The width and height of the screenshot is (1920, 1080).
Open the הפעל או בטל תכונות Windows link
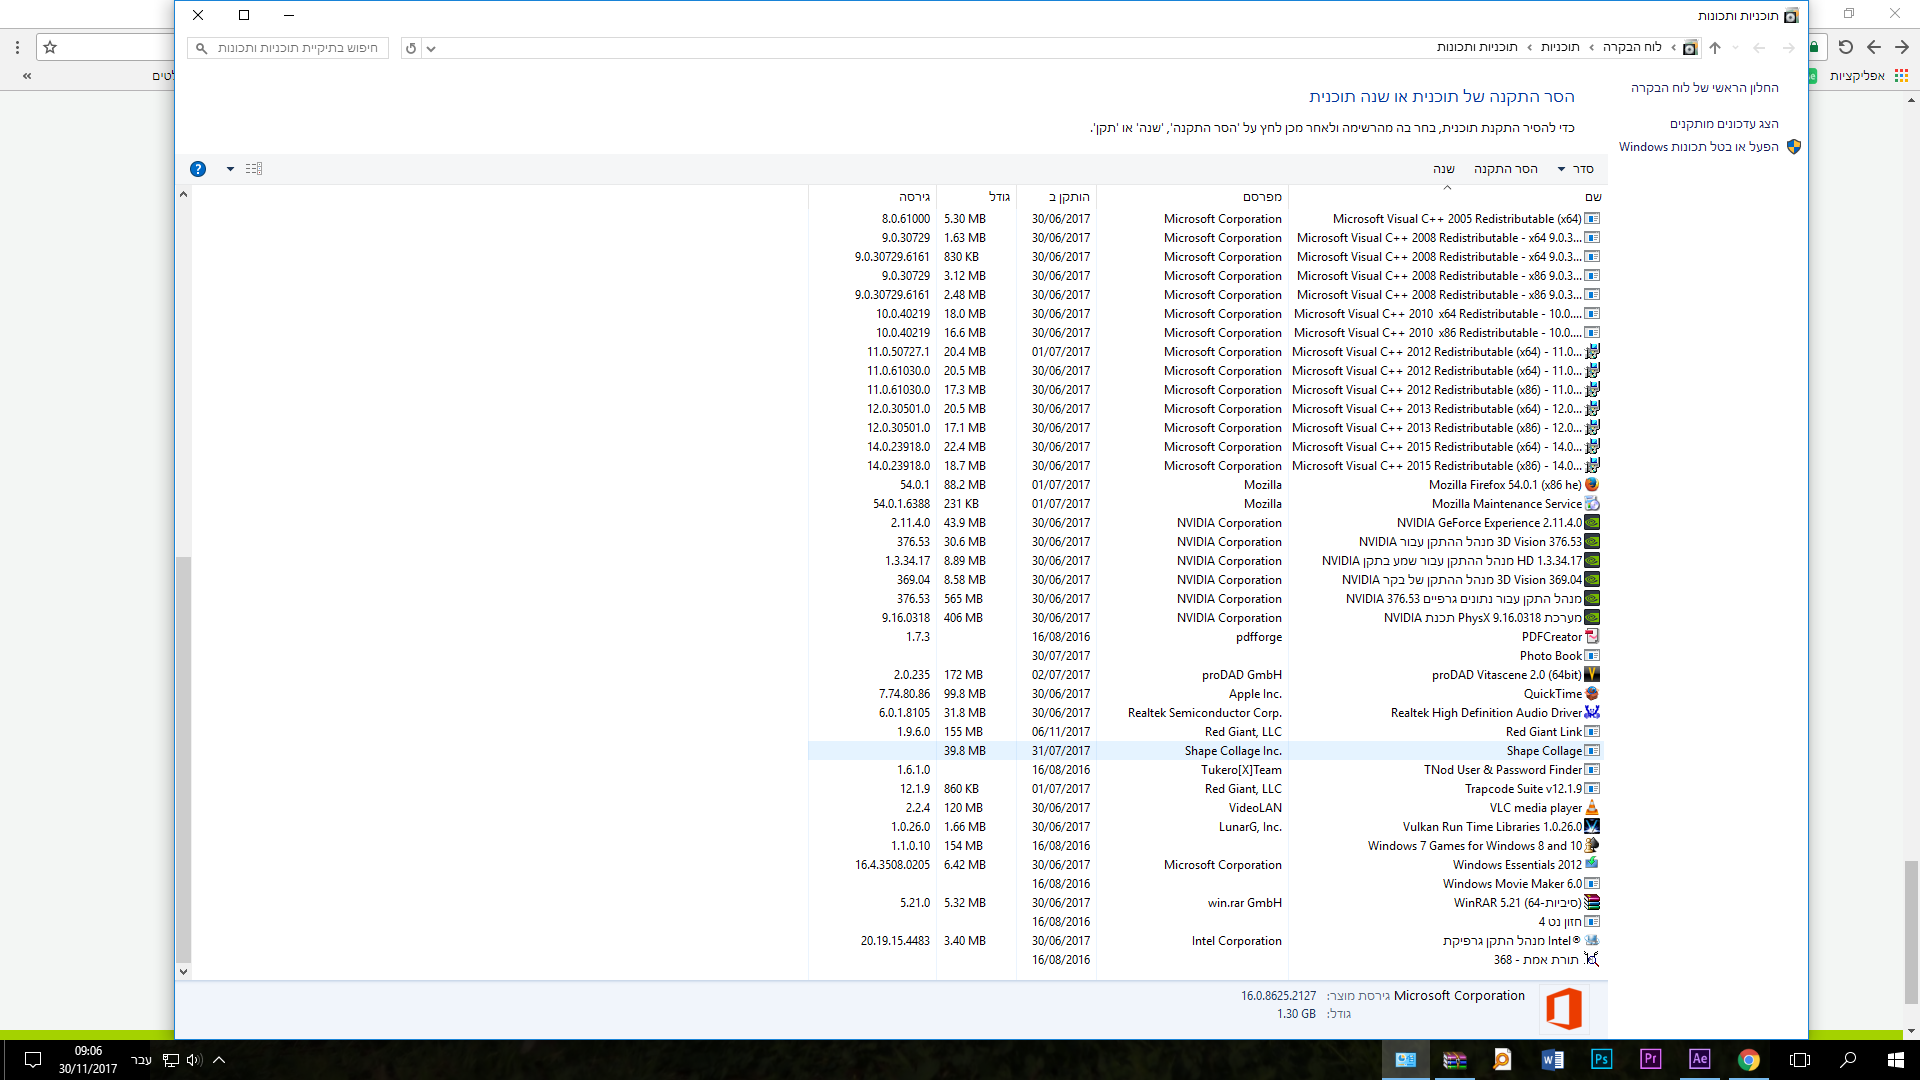point(1699,147)
